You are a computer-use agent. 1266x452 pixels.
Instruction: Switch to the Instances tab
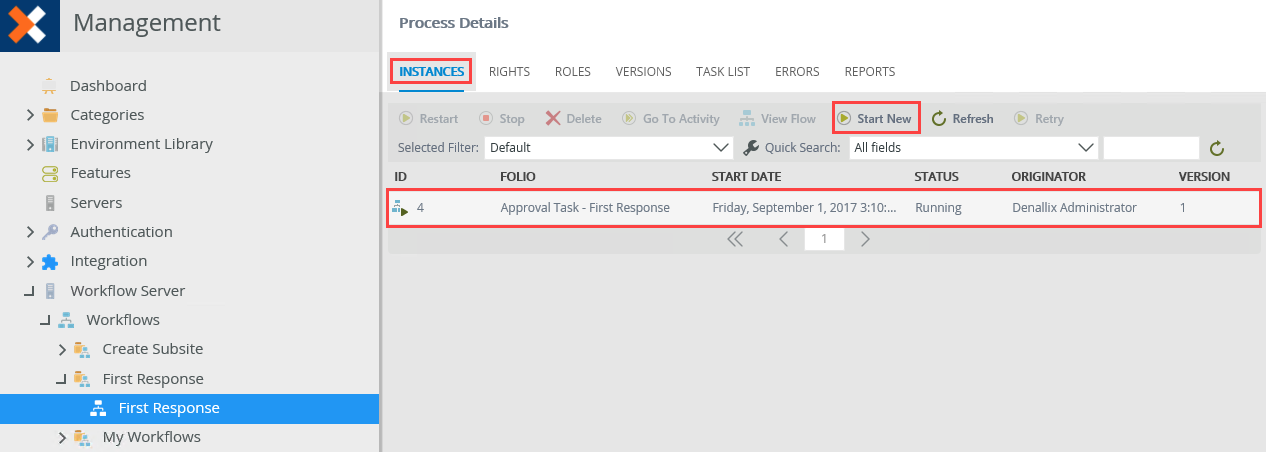pos(431,72)
